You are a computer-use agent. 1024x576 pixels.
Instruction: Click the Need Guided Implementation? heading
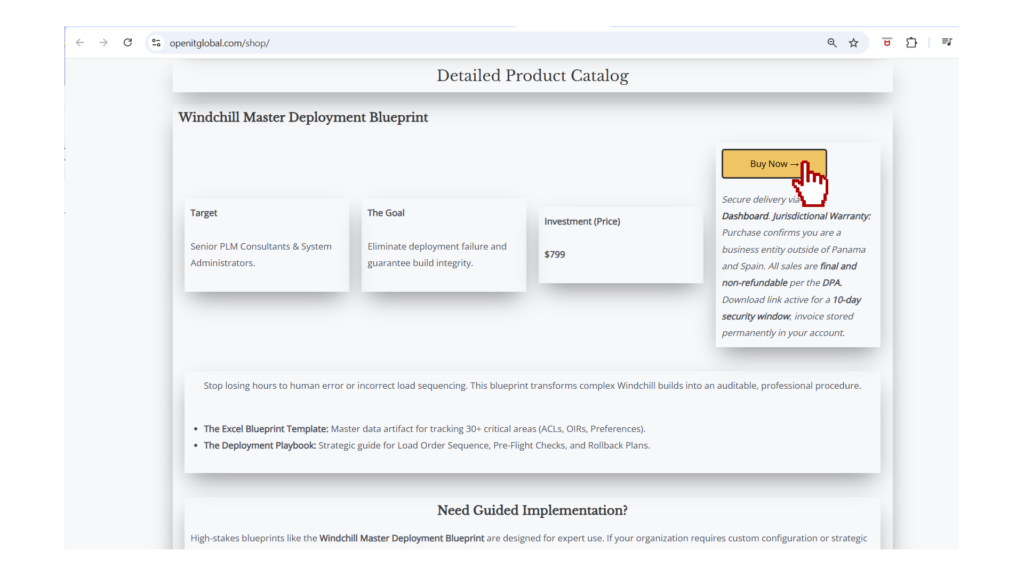[532, 511]
